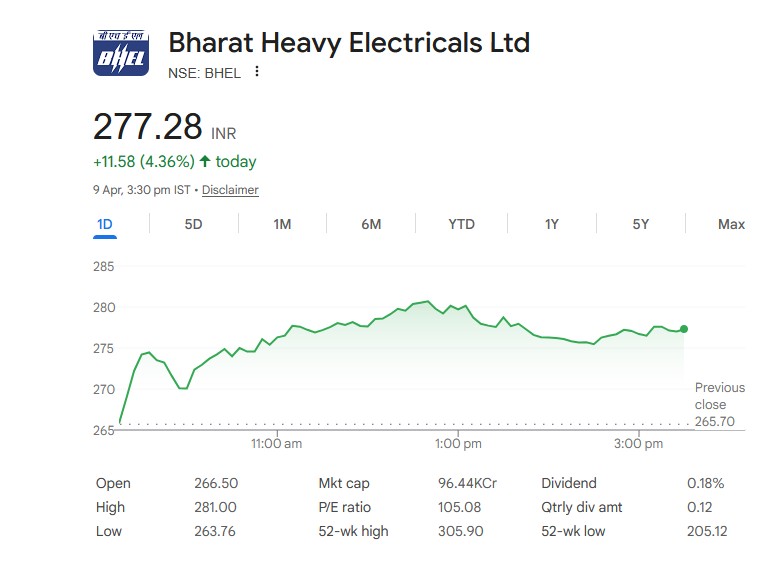Select the Max time range tab
Screen dimensions: 759x571
731,224
